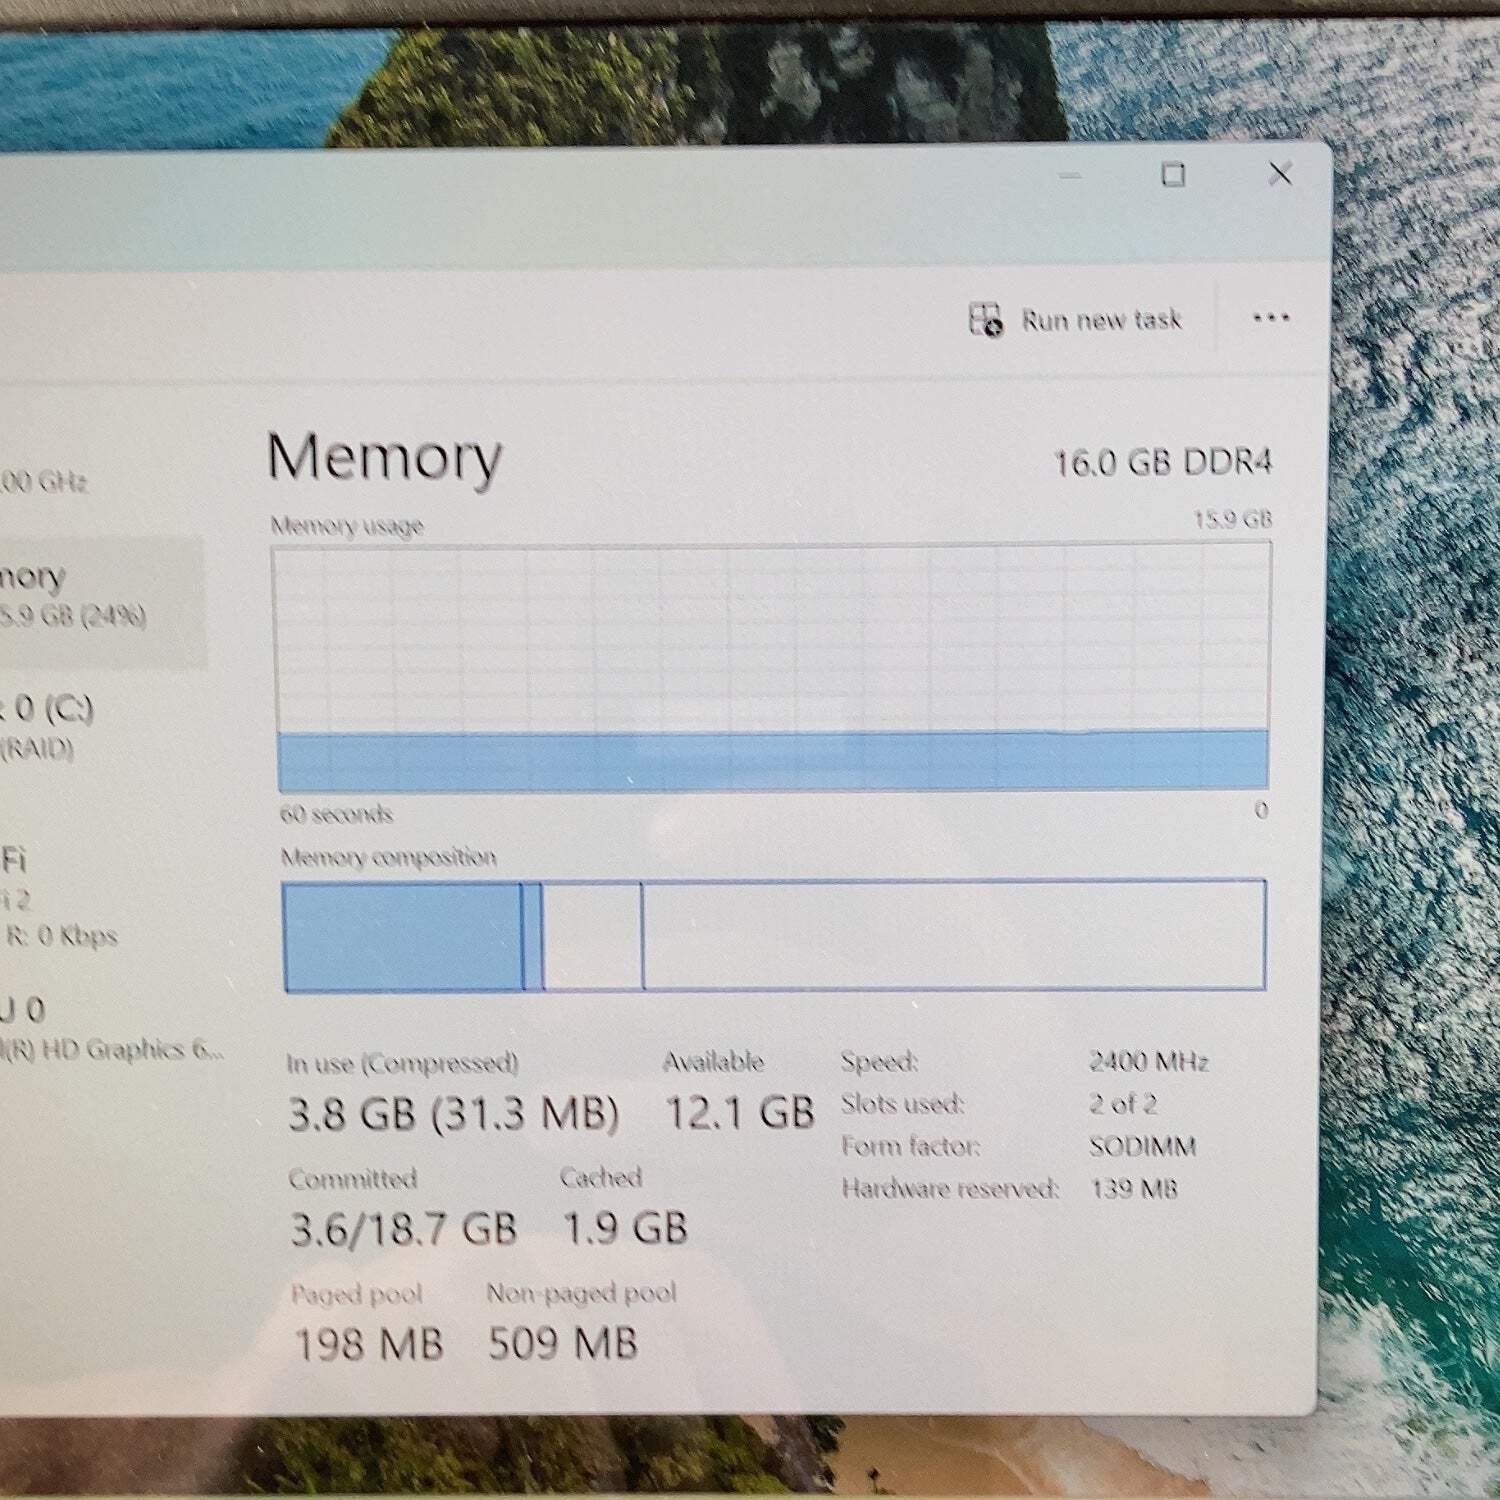
Task: Click the 'Committed' label
Action: tap(352, 1179)
